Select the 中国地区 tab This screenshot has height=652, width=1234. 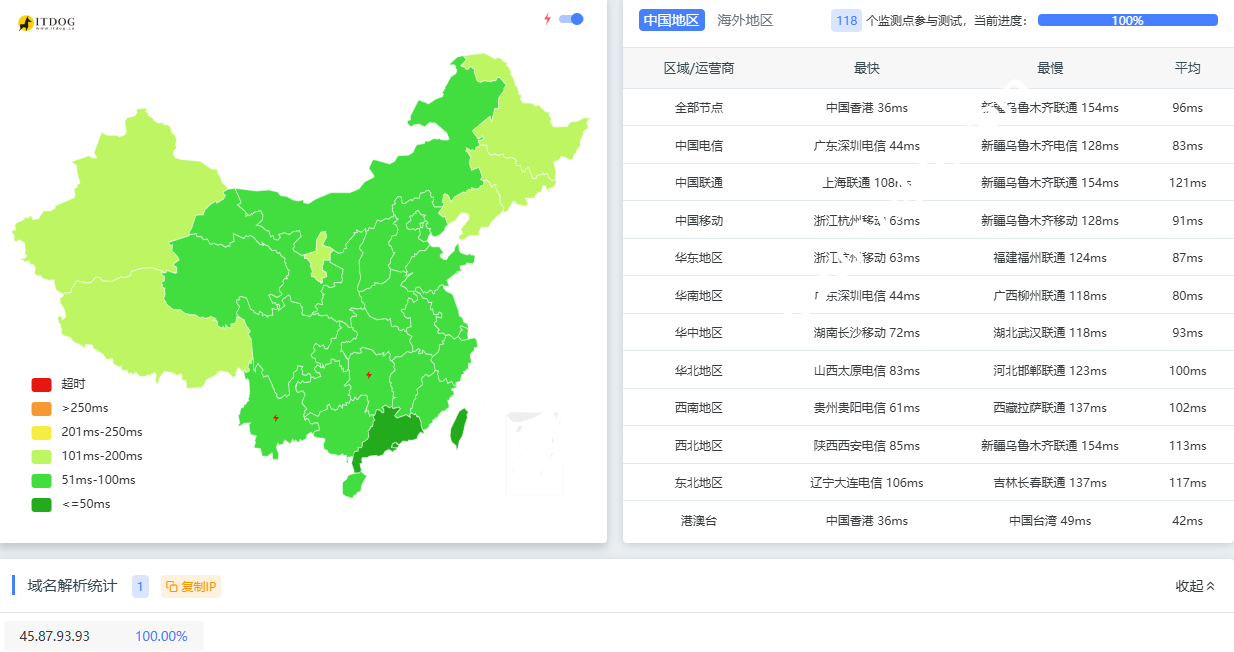671,20
